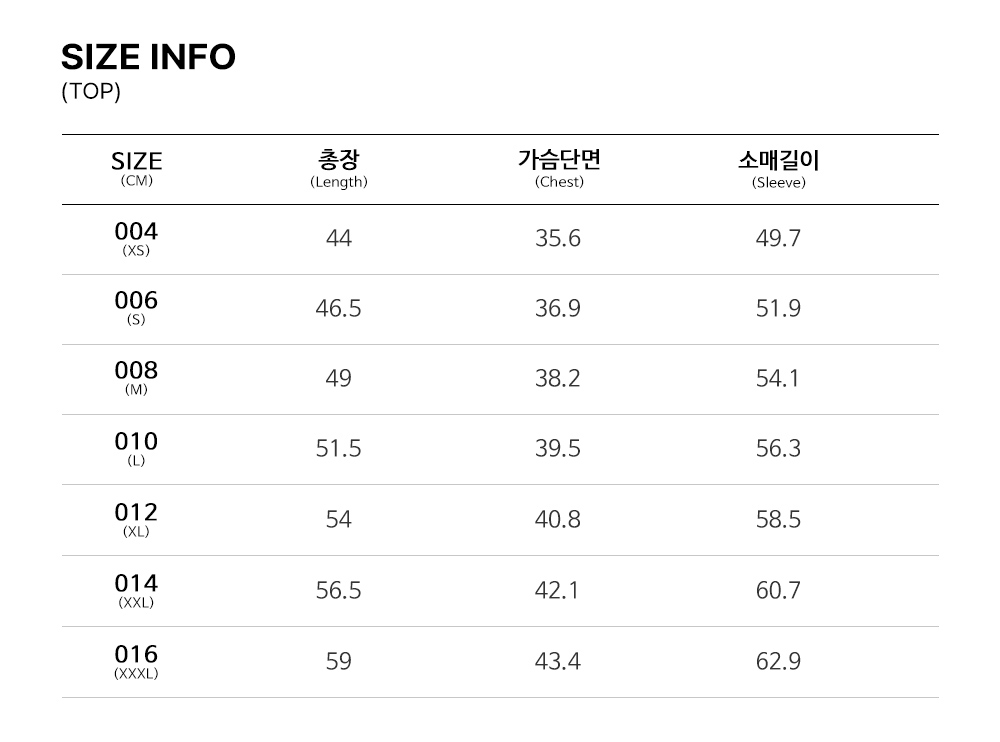Image resolution: width=1000 pixels, height=742 pixels.
Task: Click the length value 51.5
Action: pyautogui.click(x=339, y=449)
